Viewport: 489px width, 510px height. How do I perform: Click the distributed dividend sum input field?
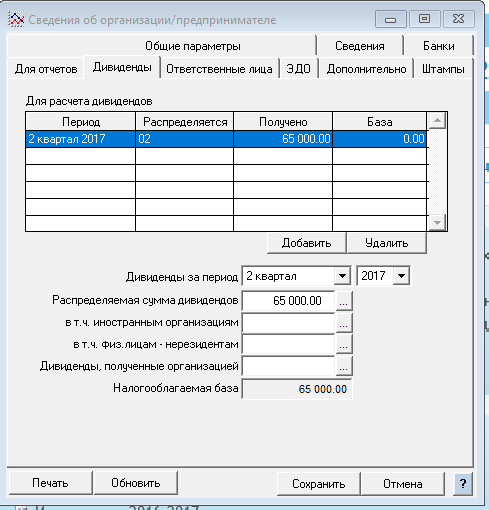click(x=288, y=301)
